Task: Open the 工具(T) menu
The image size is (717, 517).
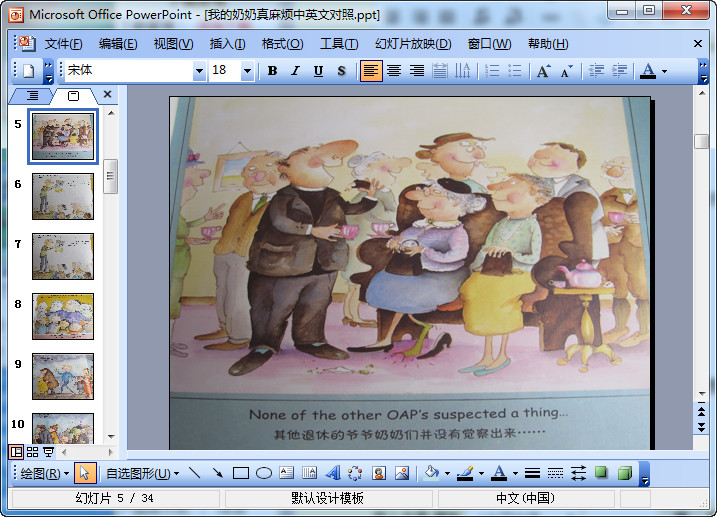Action: [x=339, y=44]
